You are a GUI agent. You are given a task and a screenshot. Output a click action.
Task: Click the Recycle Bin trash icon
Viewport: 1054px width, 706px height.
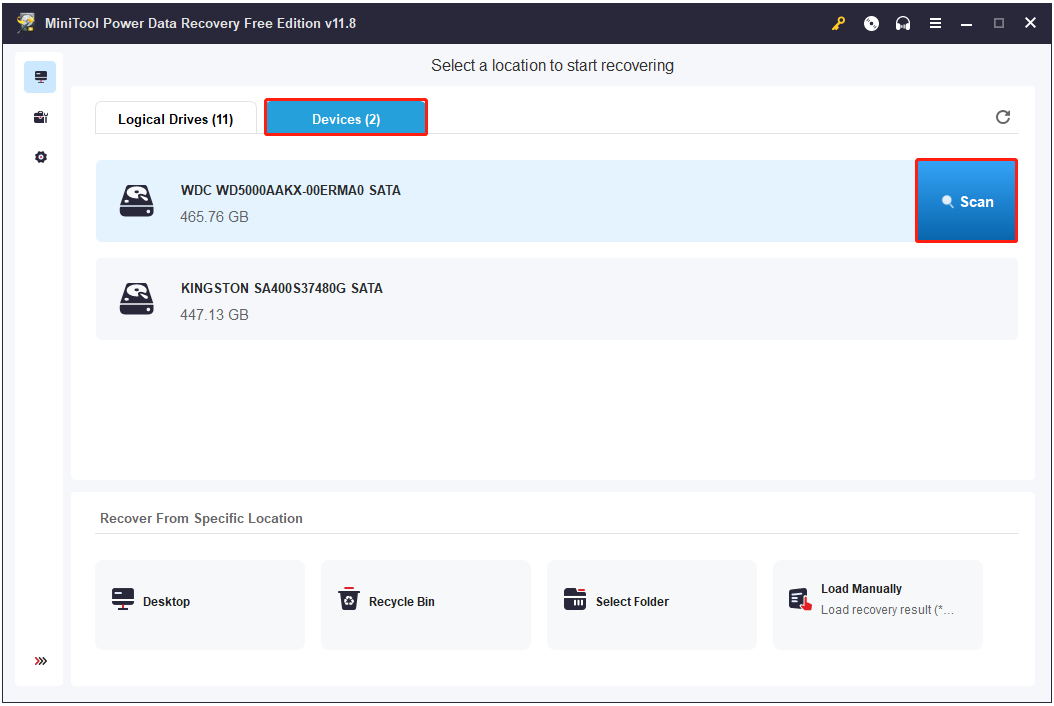tap(348, 598)
